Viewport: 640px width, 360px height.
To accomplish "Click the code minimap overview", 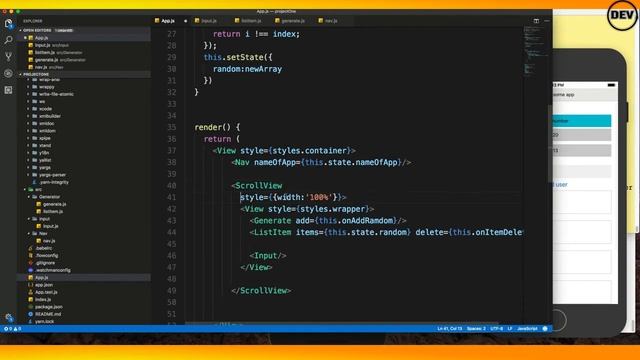I will tap(535, 51).
